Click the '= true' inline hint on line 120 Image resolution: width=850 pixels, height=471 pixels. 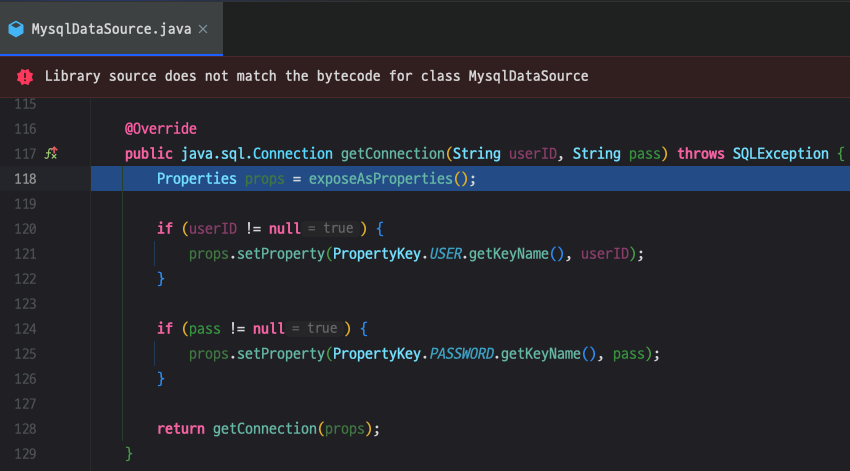tap(331, 228)
